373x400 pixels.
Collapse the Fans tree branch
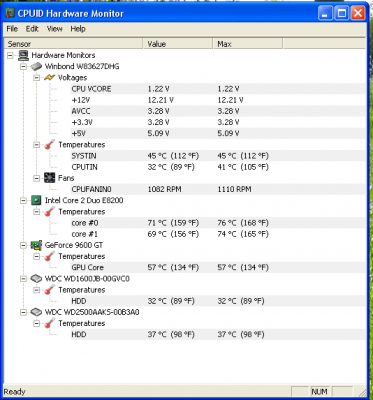pyautogui.click(x=36, y=178)
